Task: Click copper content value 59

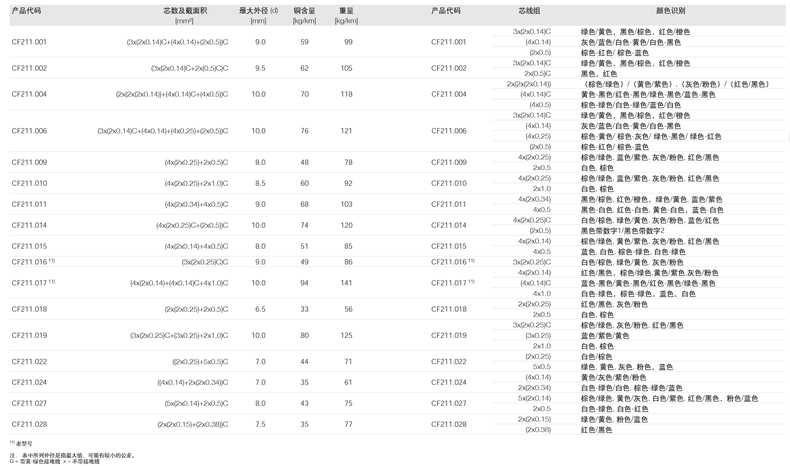Action: 304,42
